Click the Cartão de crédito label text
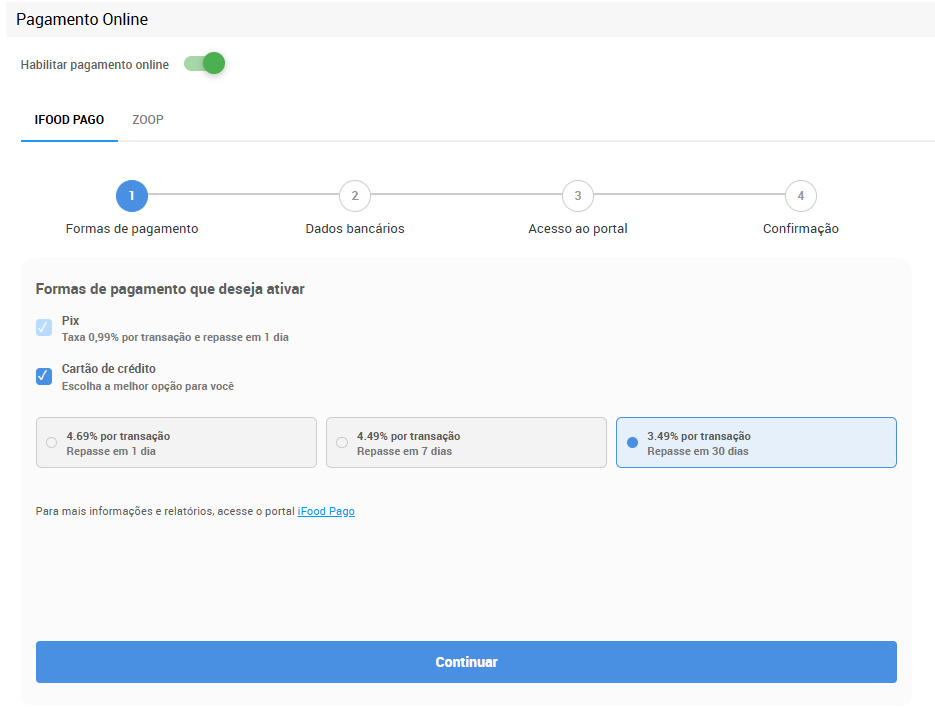 coord(109,369)
